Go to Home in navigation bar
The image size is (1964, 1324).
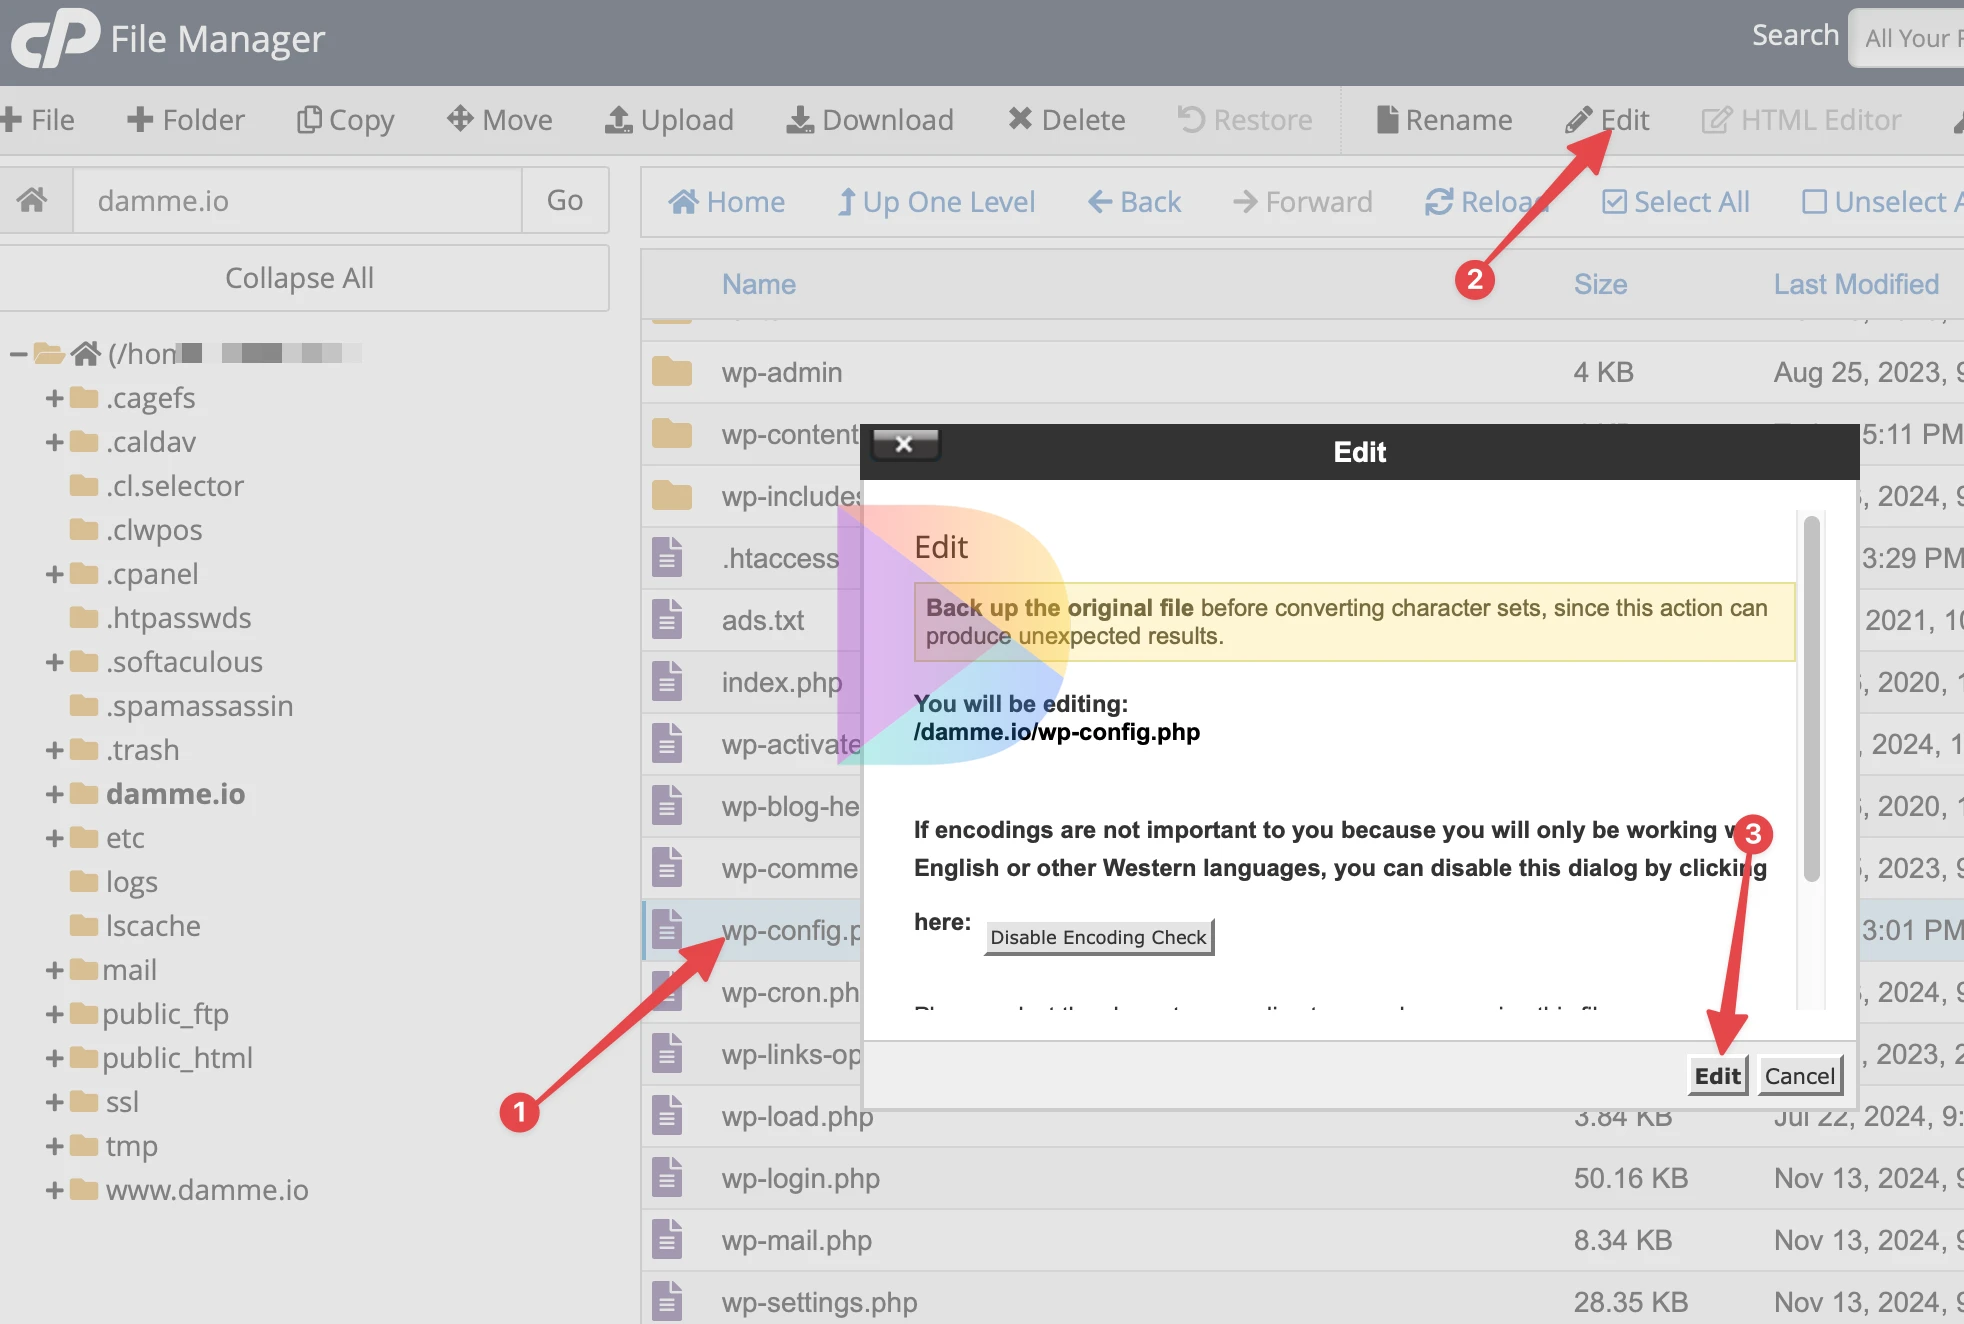(726, 202)
